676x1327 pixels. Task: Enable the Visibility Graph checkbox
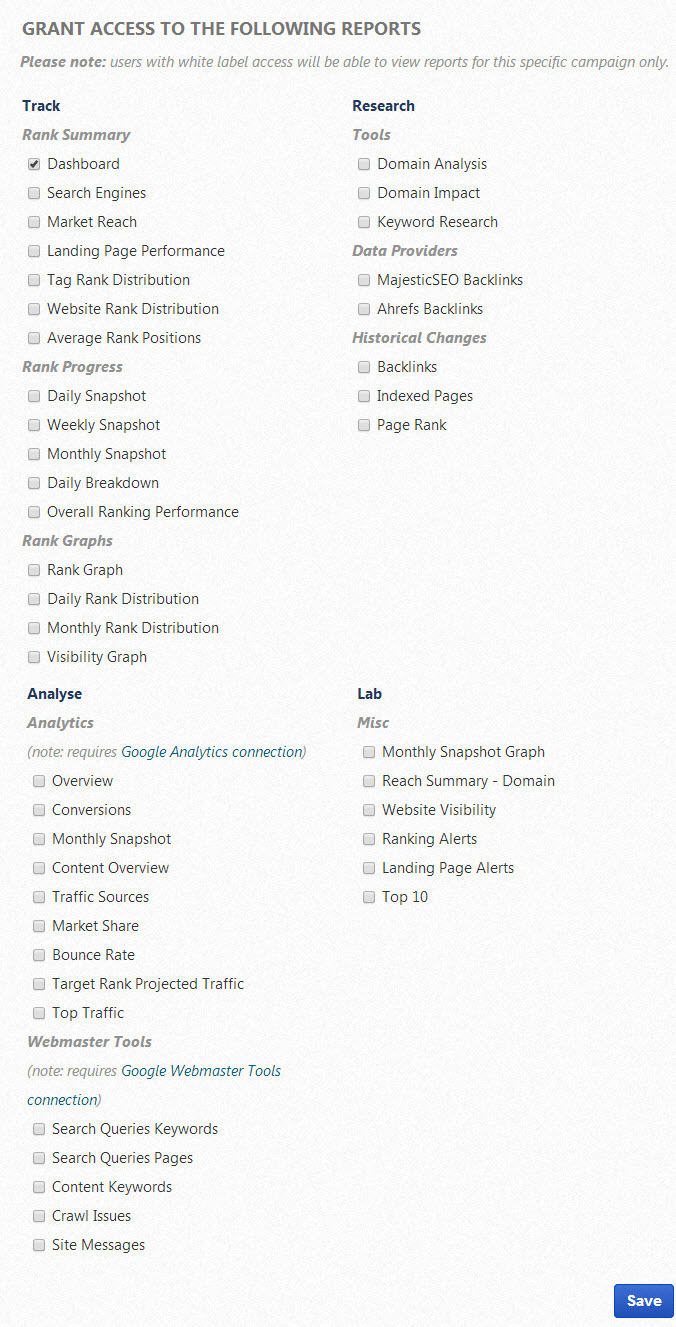(x=34, y=657)
